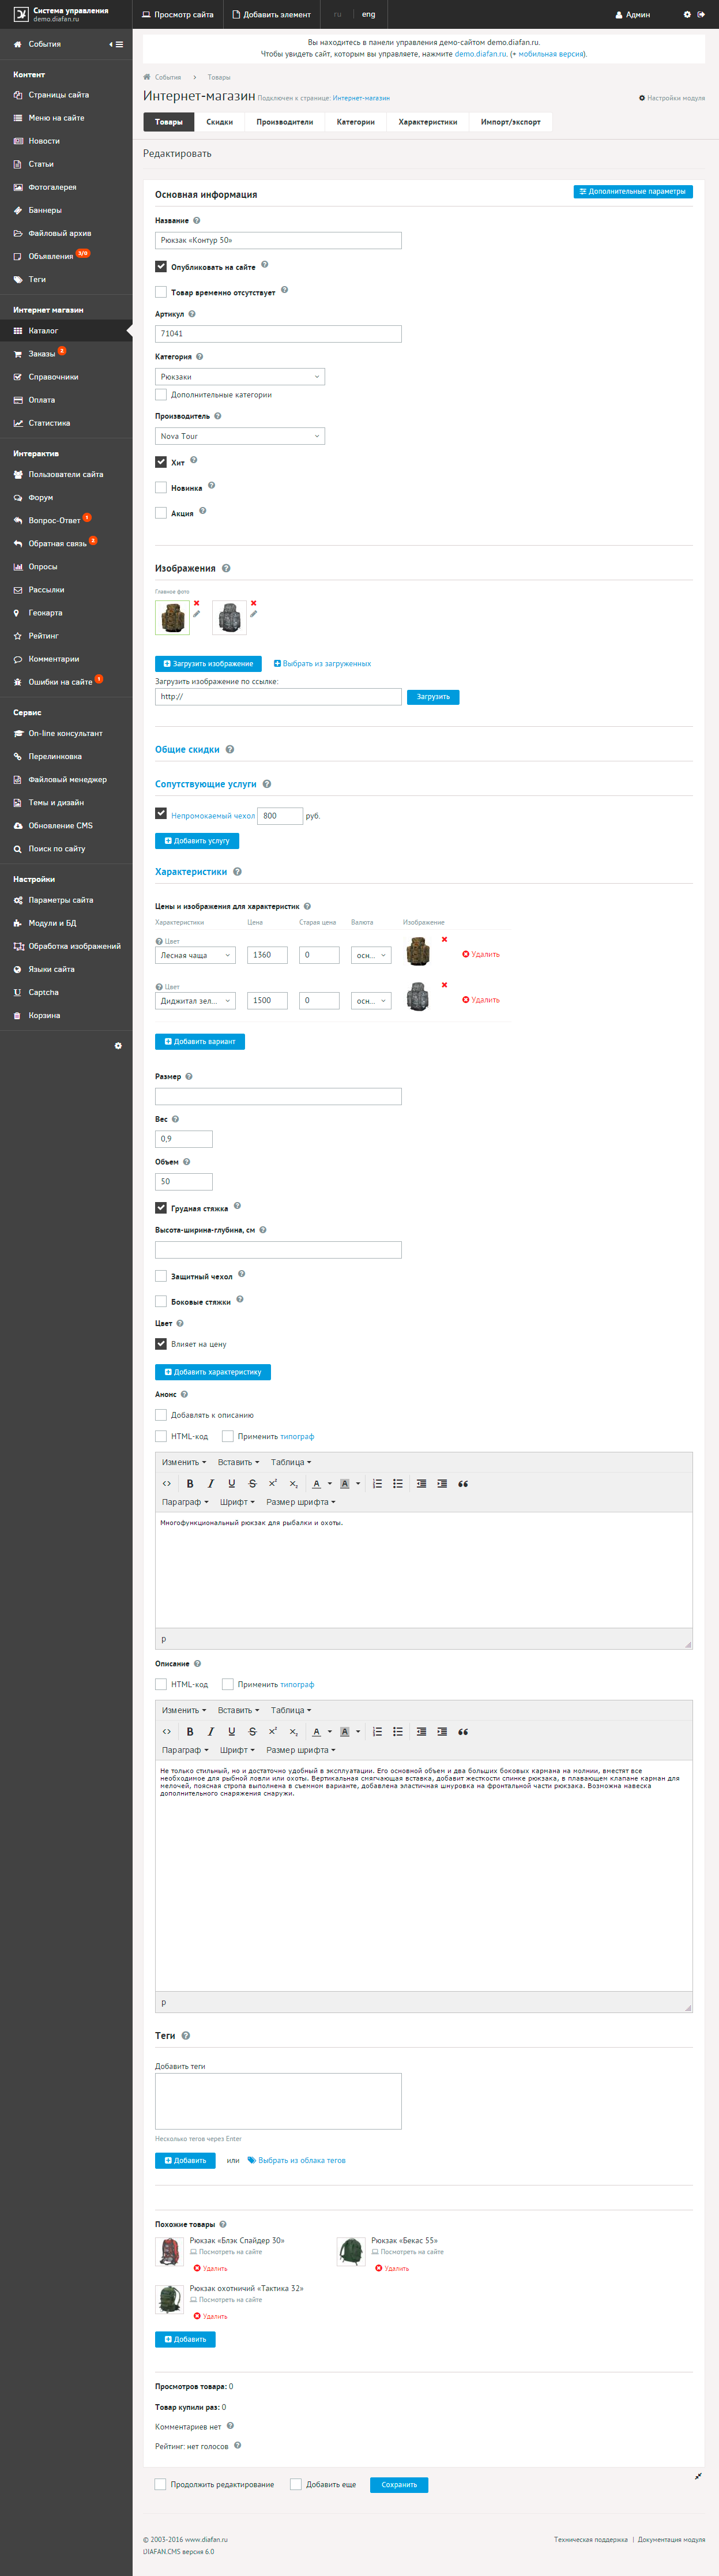
Task: Switch to Категории tab
Action: [x=356, y=122]
